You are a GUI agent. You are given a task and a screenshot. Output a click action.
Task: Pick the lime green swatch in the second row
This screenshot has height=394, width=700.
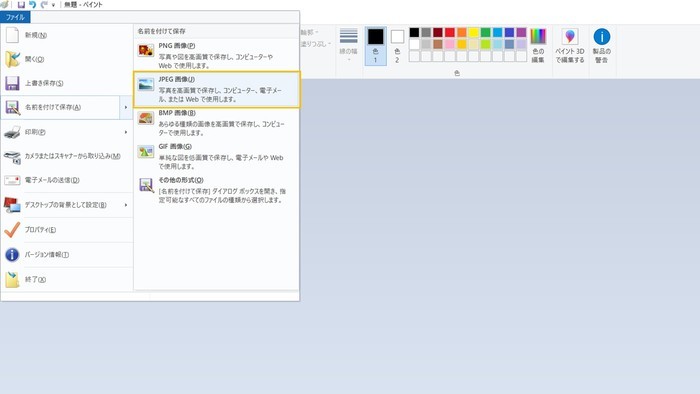tap(486, 44)
